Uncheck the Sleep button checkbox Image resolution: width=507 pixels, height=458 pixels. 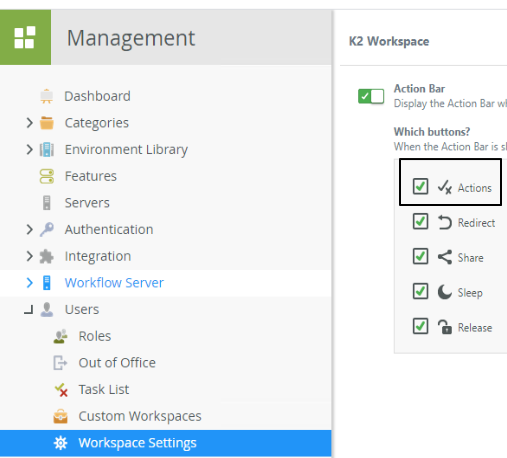click(420, 291)
